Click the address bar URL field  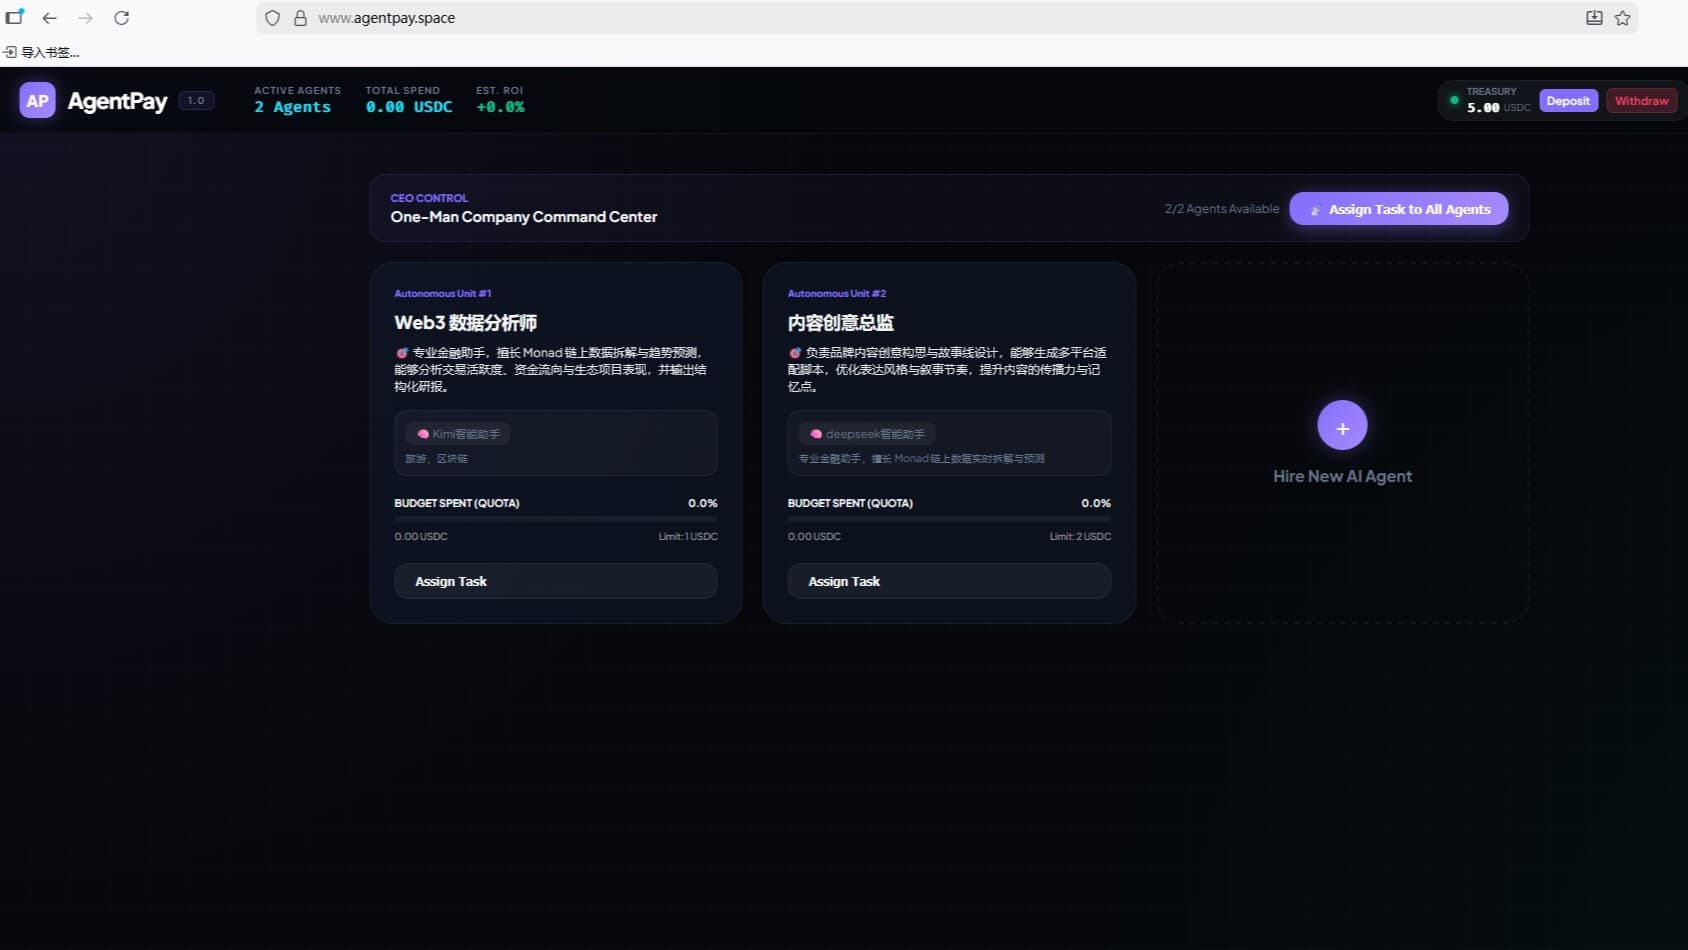tap(800, 18)
